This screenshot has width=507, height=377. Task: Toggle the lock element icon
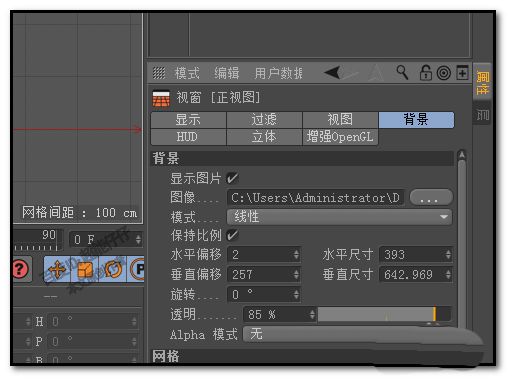pyautogui.click(x=426, y=73)
